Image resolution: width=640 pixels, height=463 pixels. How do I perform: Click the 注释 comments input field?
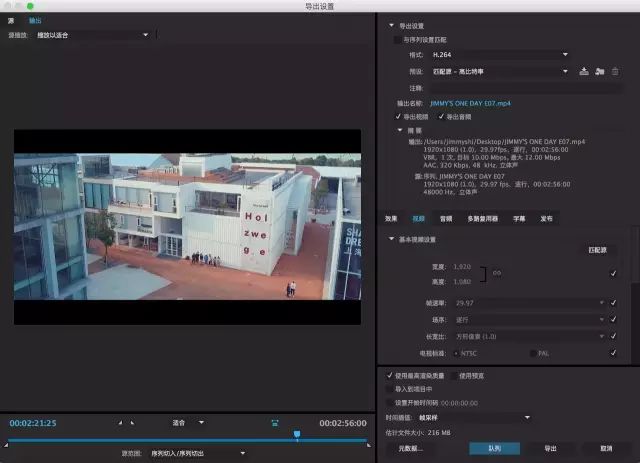pyautogui.click(x=527, y=88)
